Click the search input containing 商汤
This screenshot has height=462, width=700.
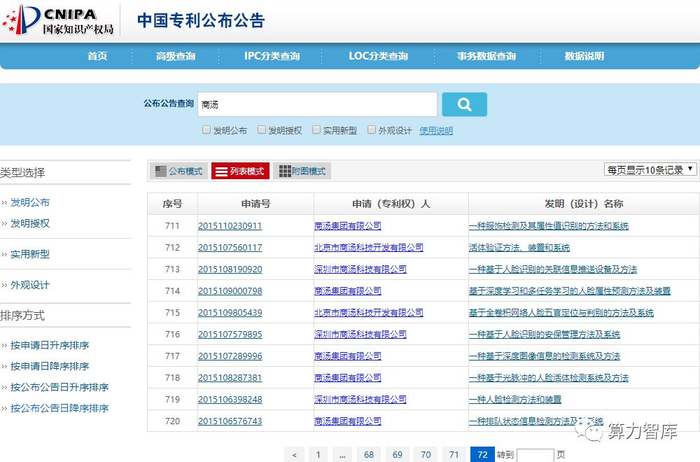[316, 104]
